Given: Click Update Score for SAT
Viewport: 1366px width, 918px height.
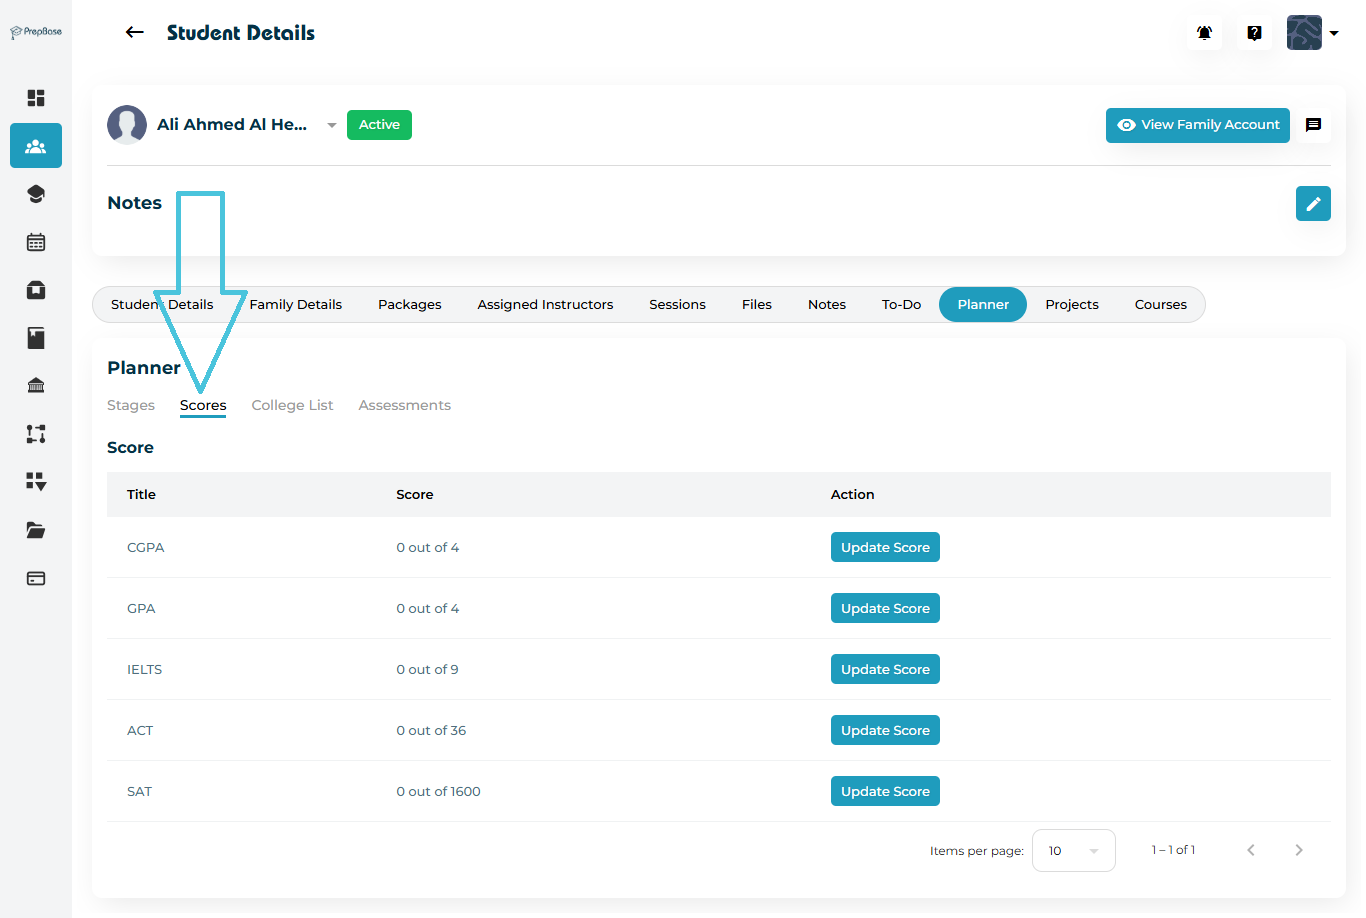Looking at the screenshot, I should pos(884,791).
